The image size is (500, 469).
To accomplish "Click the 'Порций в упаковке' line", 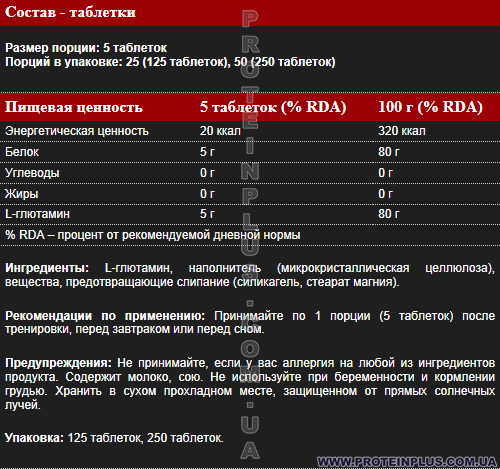I will [170, 62].
